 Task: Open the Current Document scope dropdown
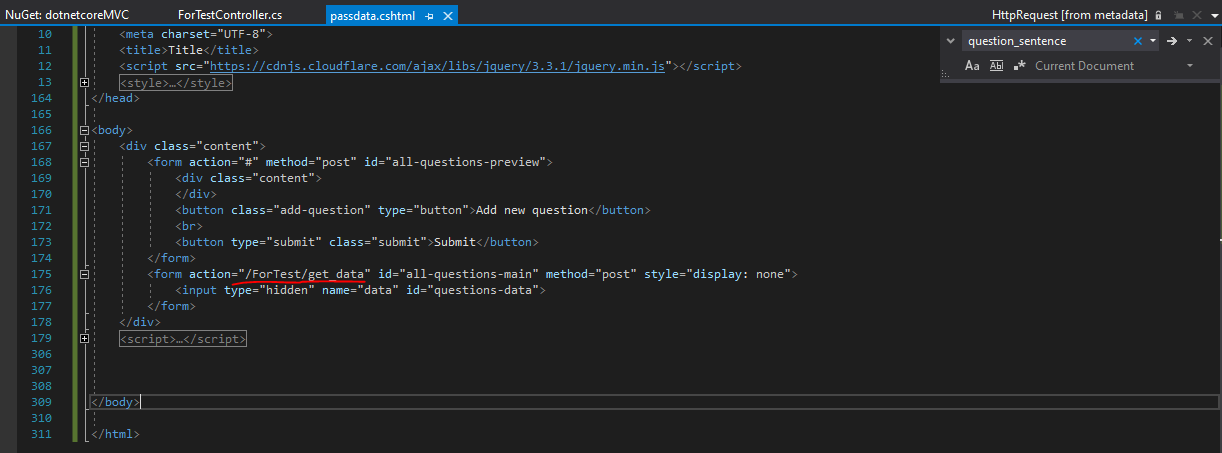[x=1190, y=66]
